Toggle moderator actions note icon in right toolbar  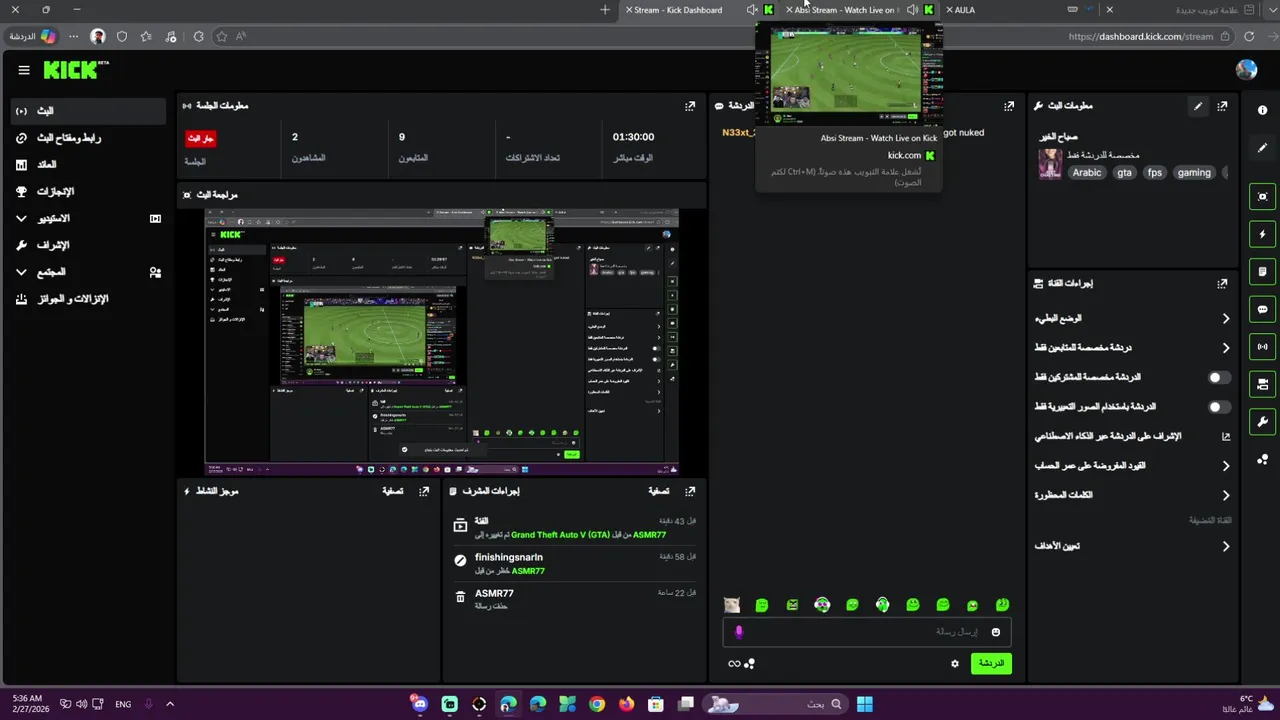[1262, 272]
